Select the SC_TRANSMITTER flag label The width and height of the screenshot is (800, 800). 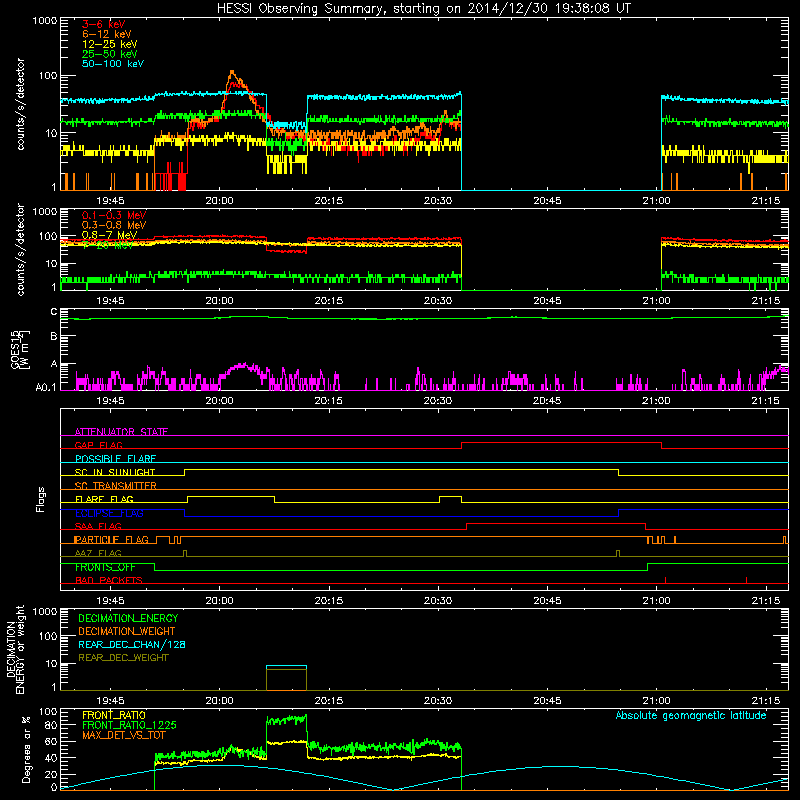tap(115, 486)
